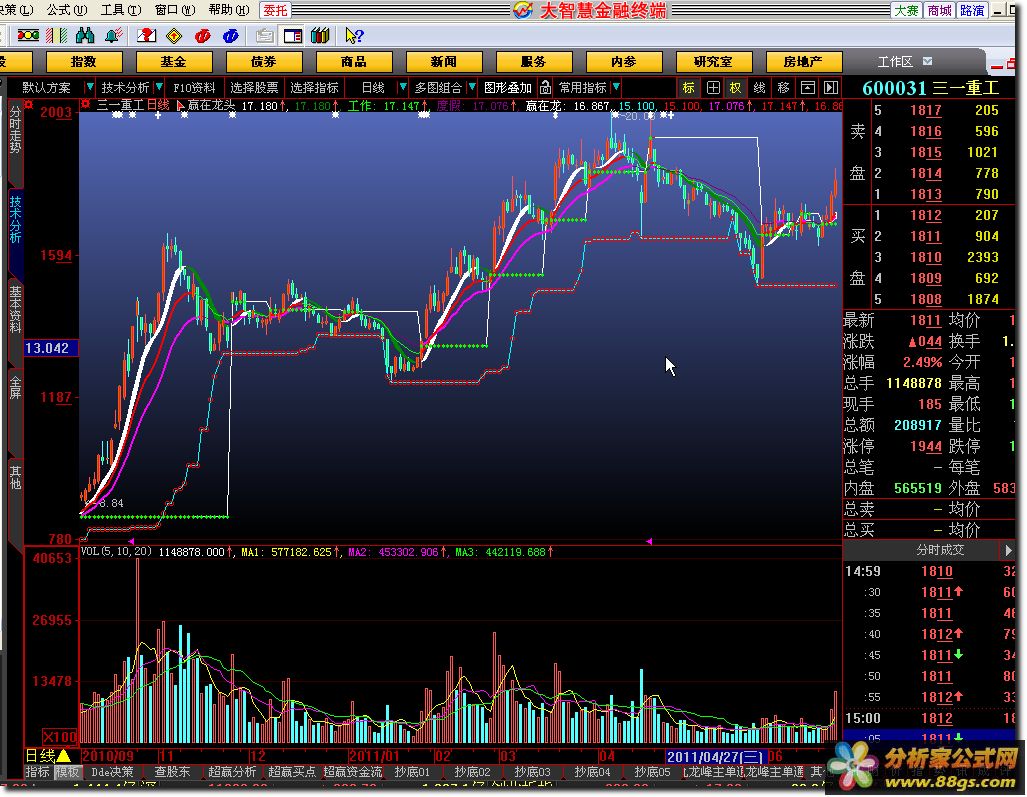Click the yellow diamond up-arrow icon
This screenshot has width=1027, height=797.
click(x=174, y=35)
